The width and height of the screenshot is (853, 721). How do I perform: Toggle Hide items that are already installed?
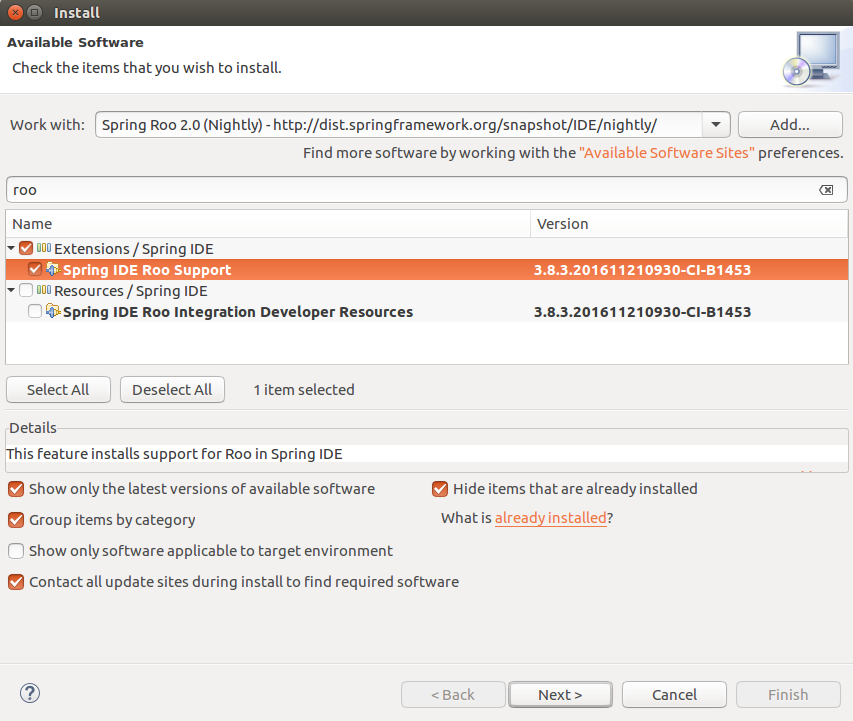pos(440,489)
